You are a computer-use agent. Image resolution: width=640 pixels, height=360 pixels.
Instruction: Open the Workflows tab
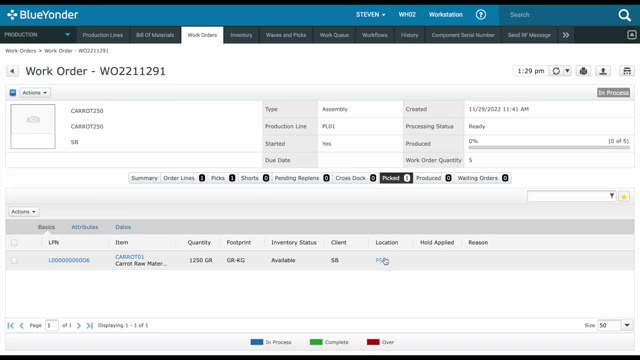pos(375,35)
